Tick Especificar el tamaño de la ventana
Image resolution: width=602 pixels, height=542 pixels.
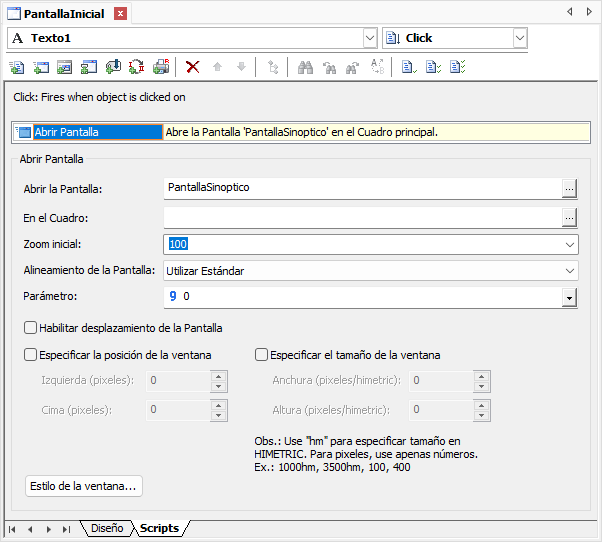[x=262, y=354]
